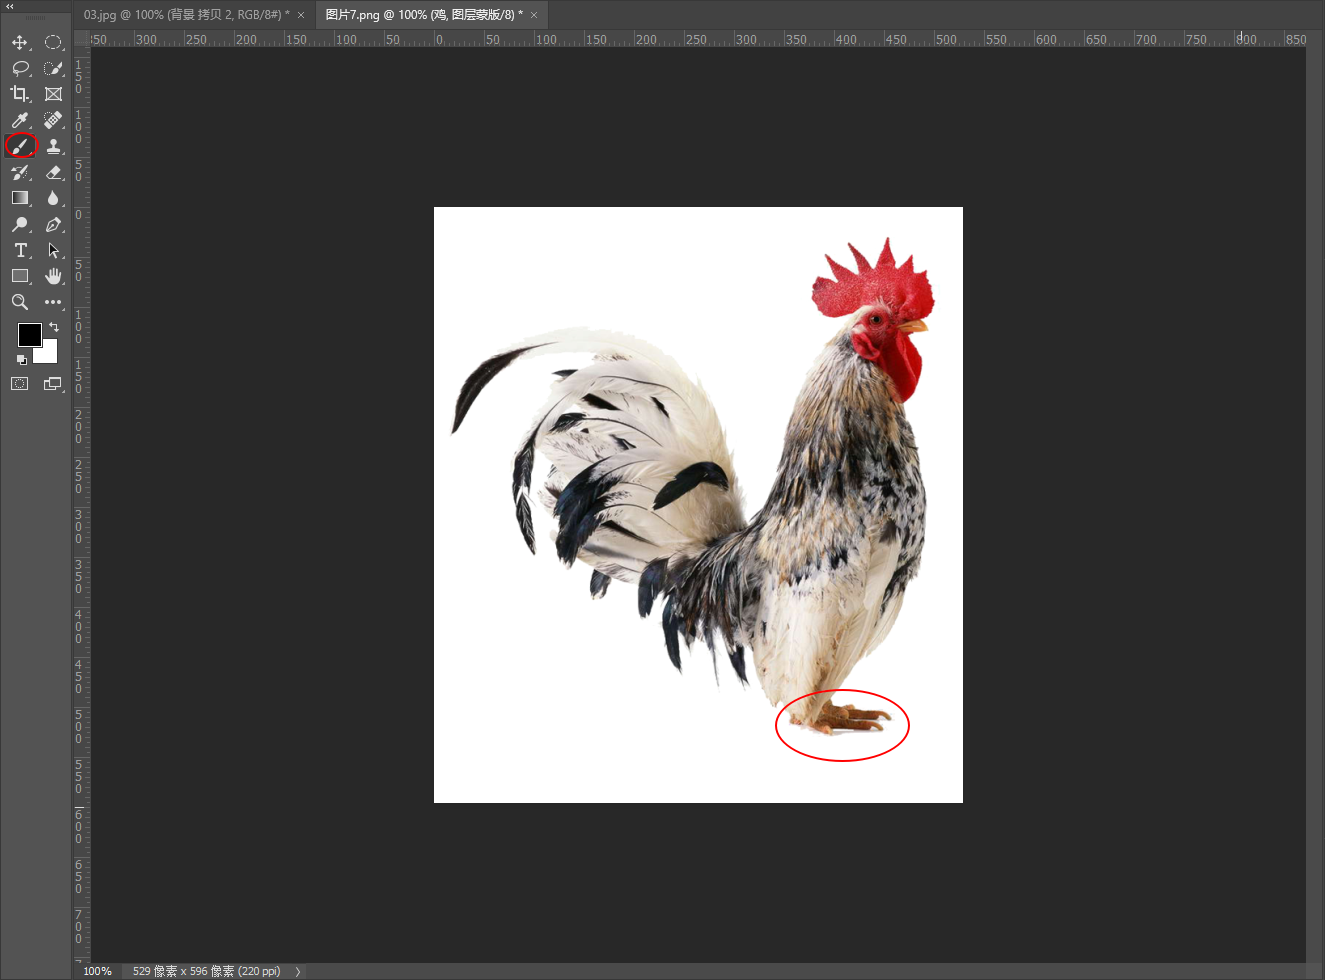This screenshot has height=980, width=1325.
Task: Click the 100% zoom level field
Action: [97, 971]
